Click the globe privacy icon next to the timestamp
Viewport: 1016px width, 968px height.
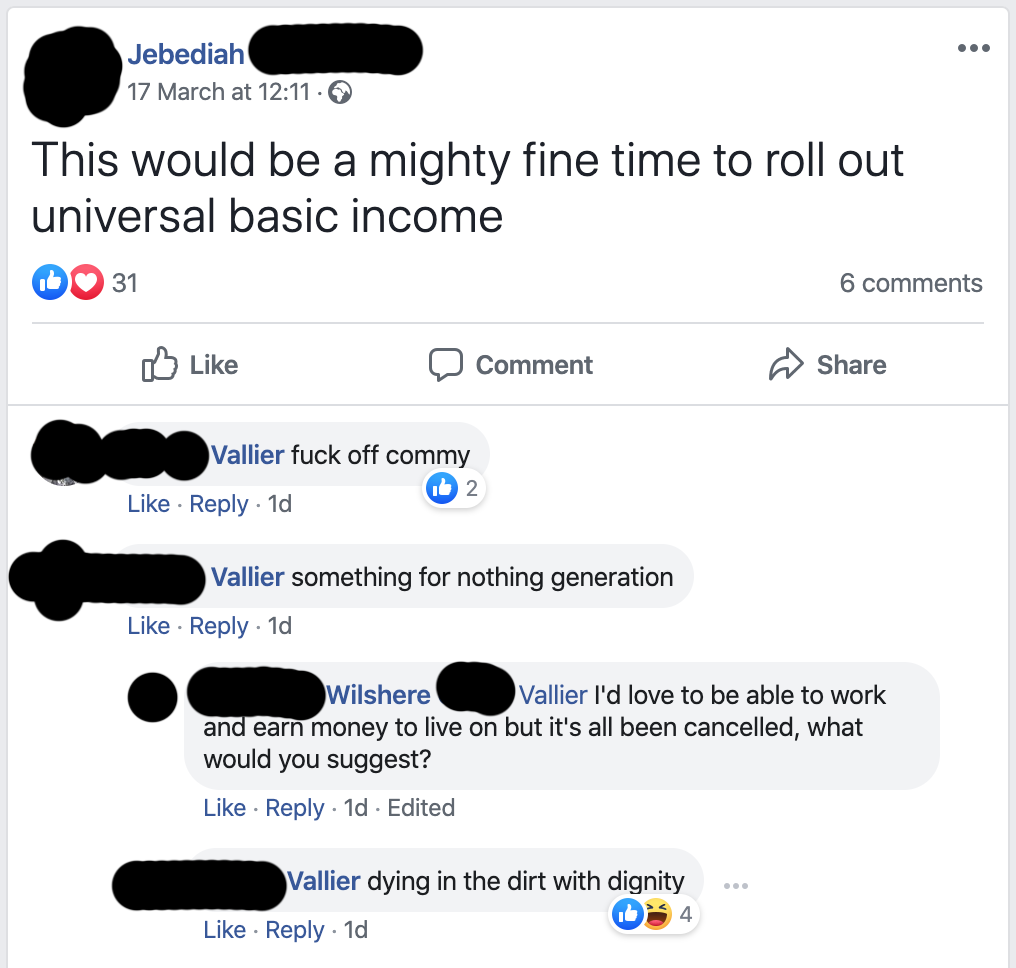(x=338, y=92)
